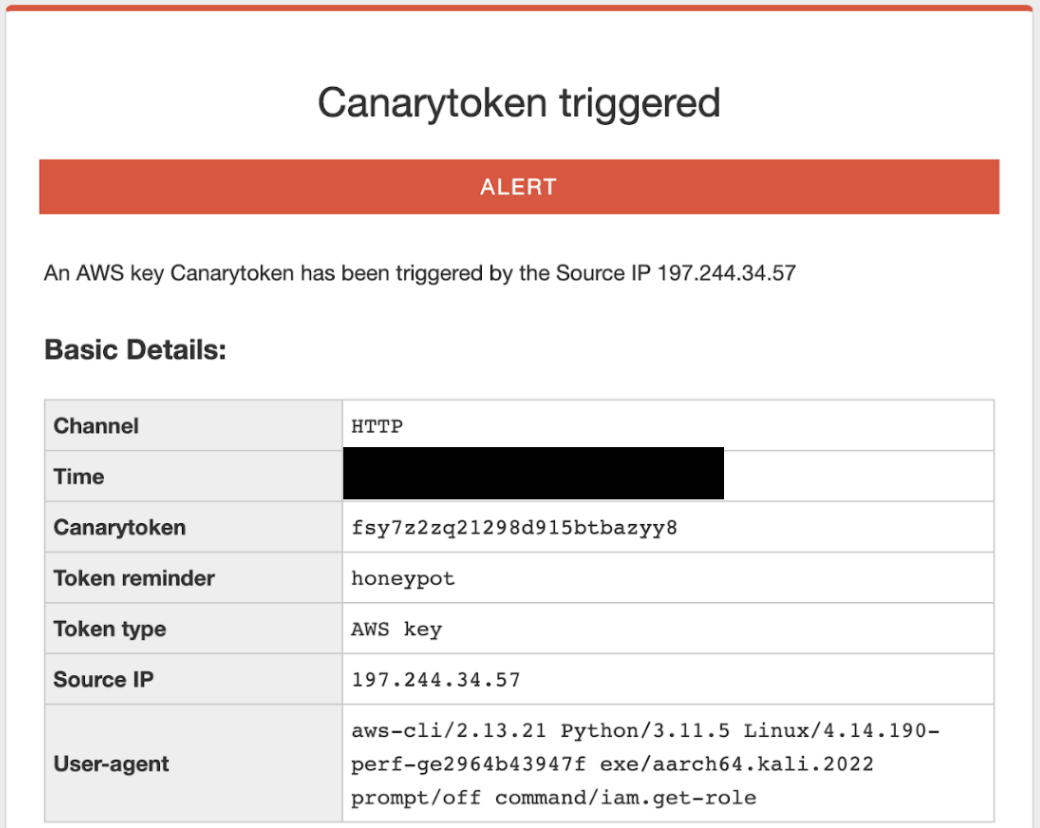The width and height of the screenshot is (1040, 828).
Task: Click the red ALERT banner
Action: tap(518, 187)
